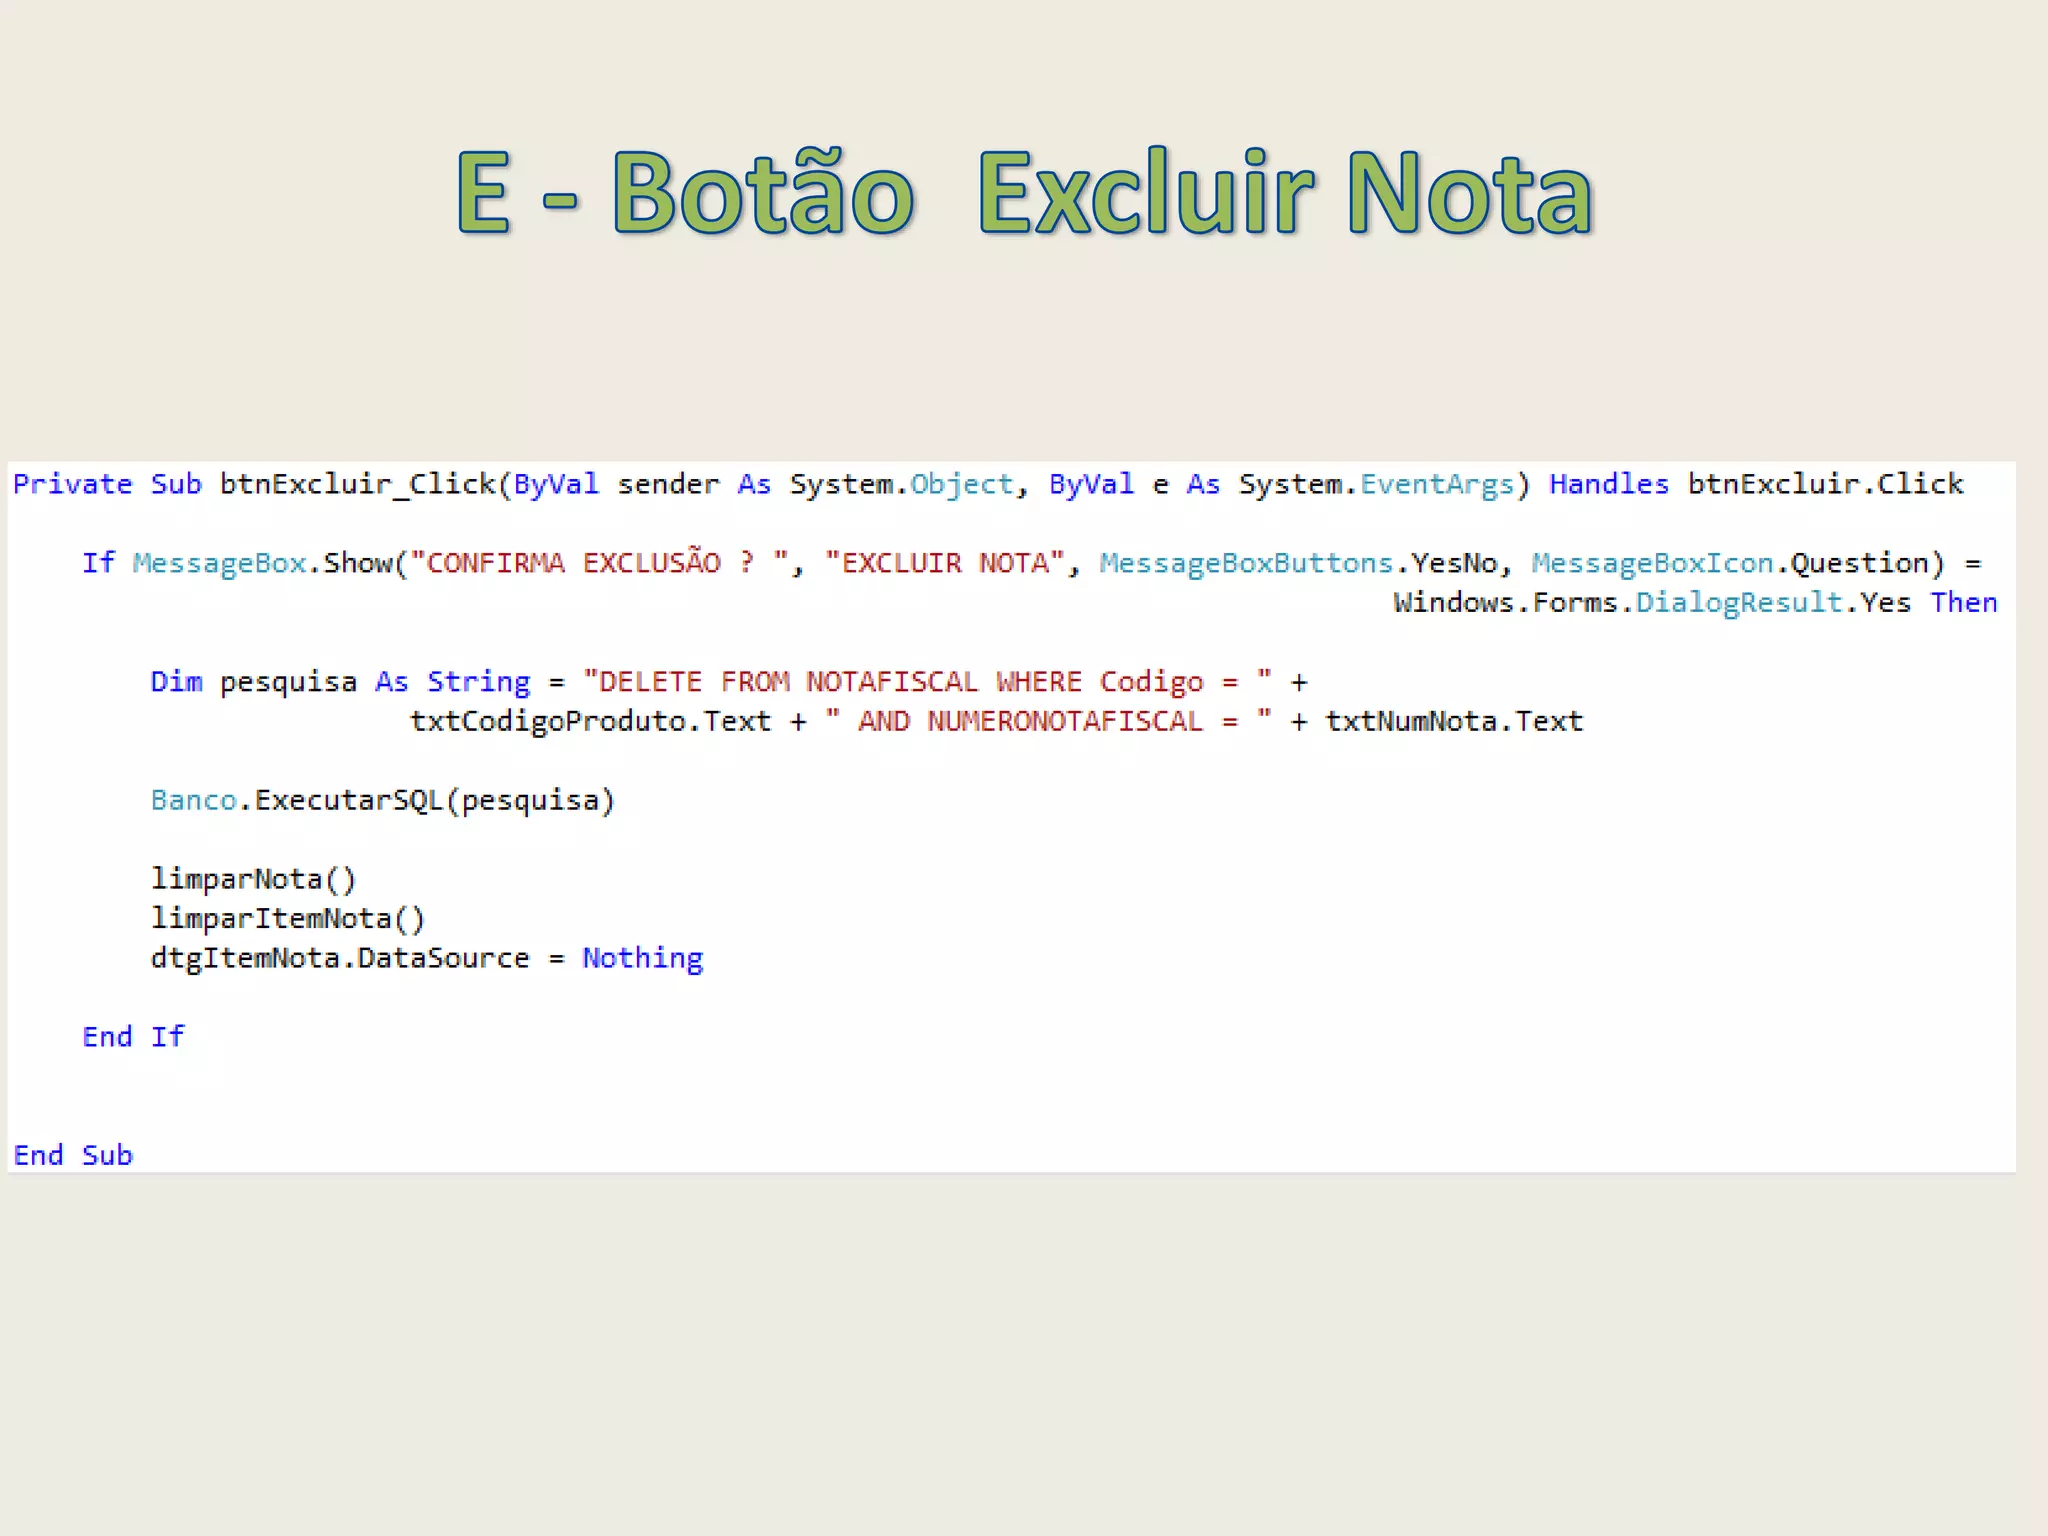Click the 'Banco.ExecutarSQL(pesquisa)' line
Image resolution: width=2048 pixels, height=1536 pixels.
tap(383, 800)
